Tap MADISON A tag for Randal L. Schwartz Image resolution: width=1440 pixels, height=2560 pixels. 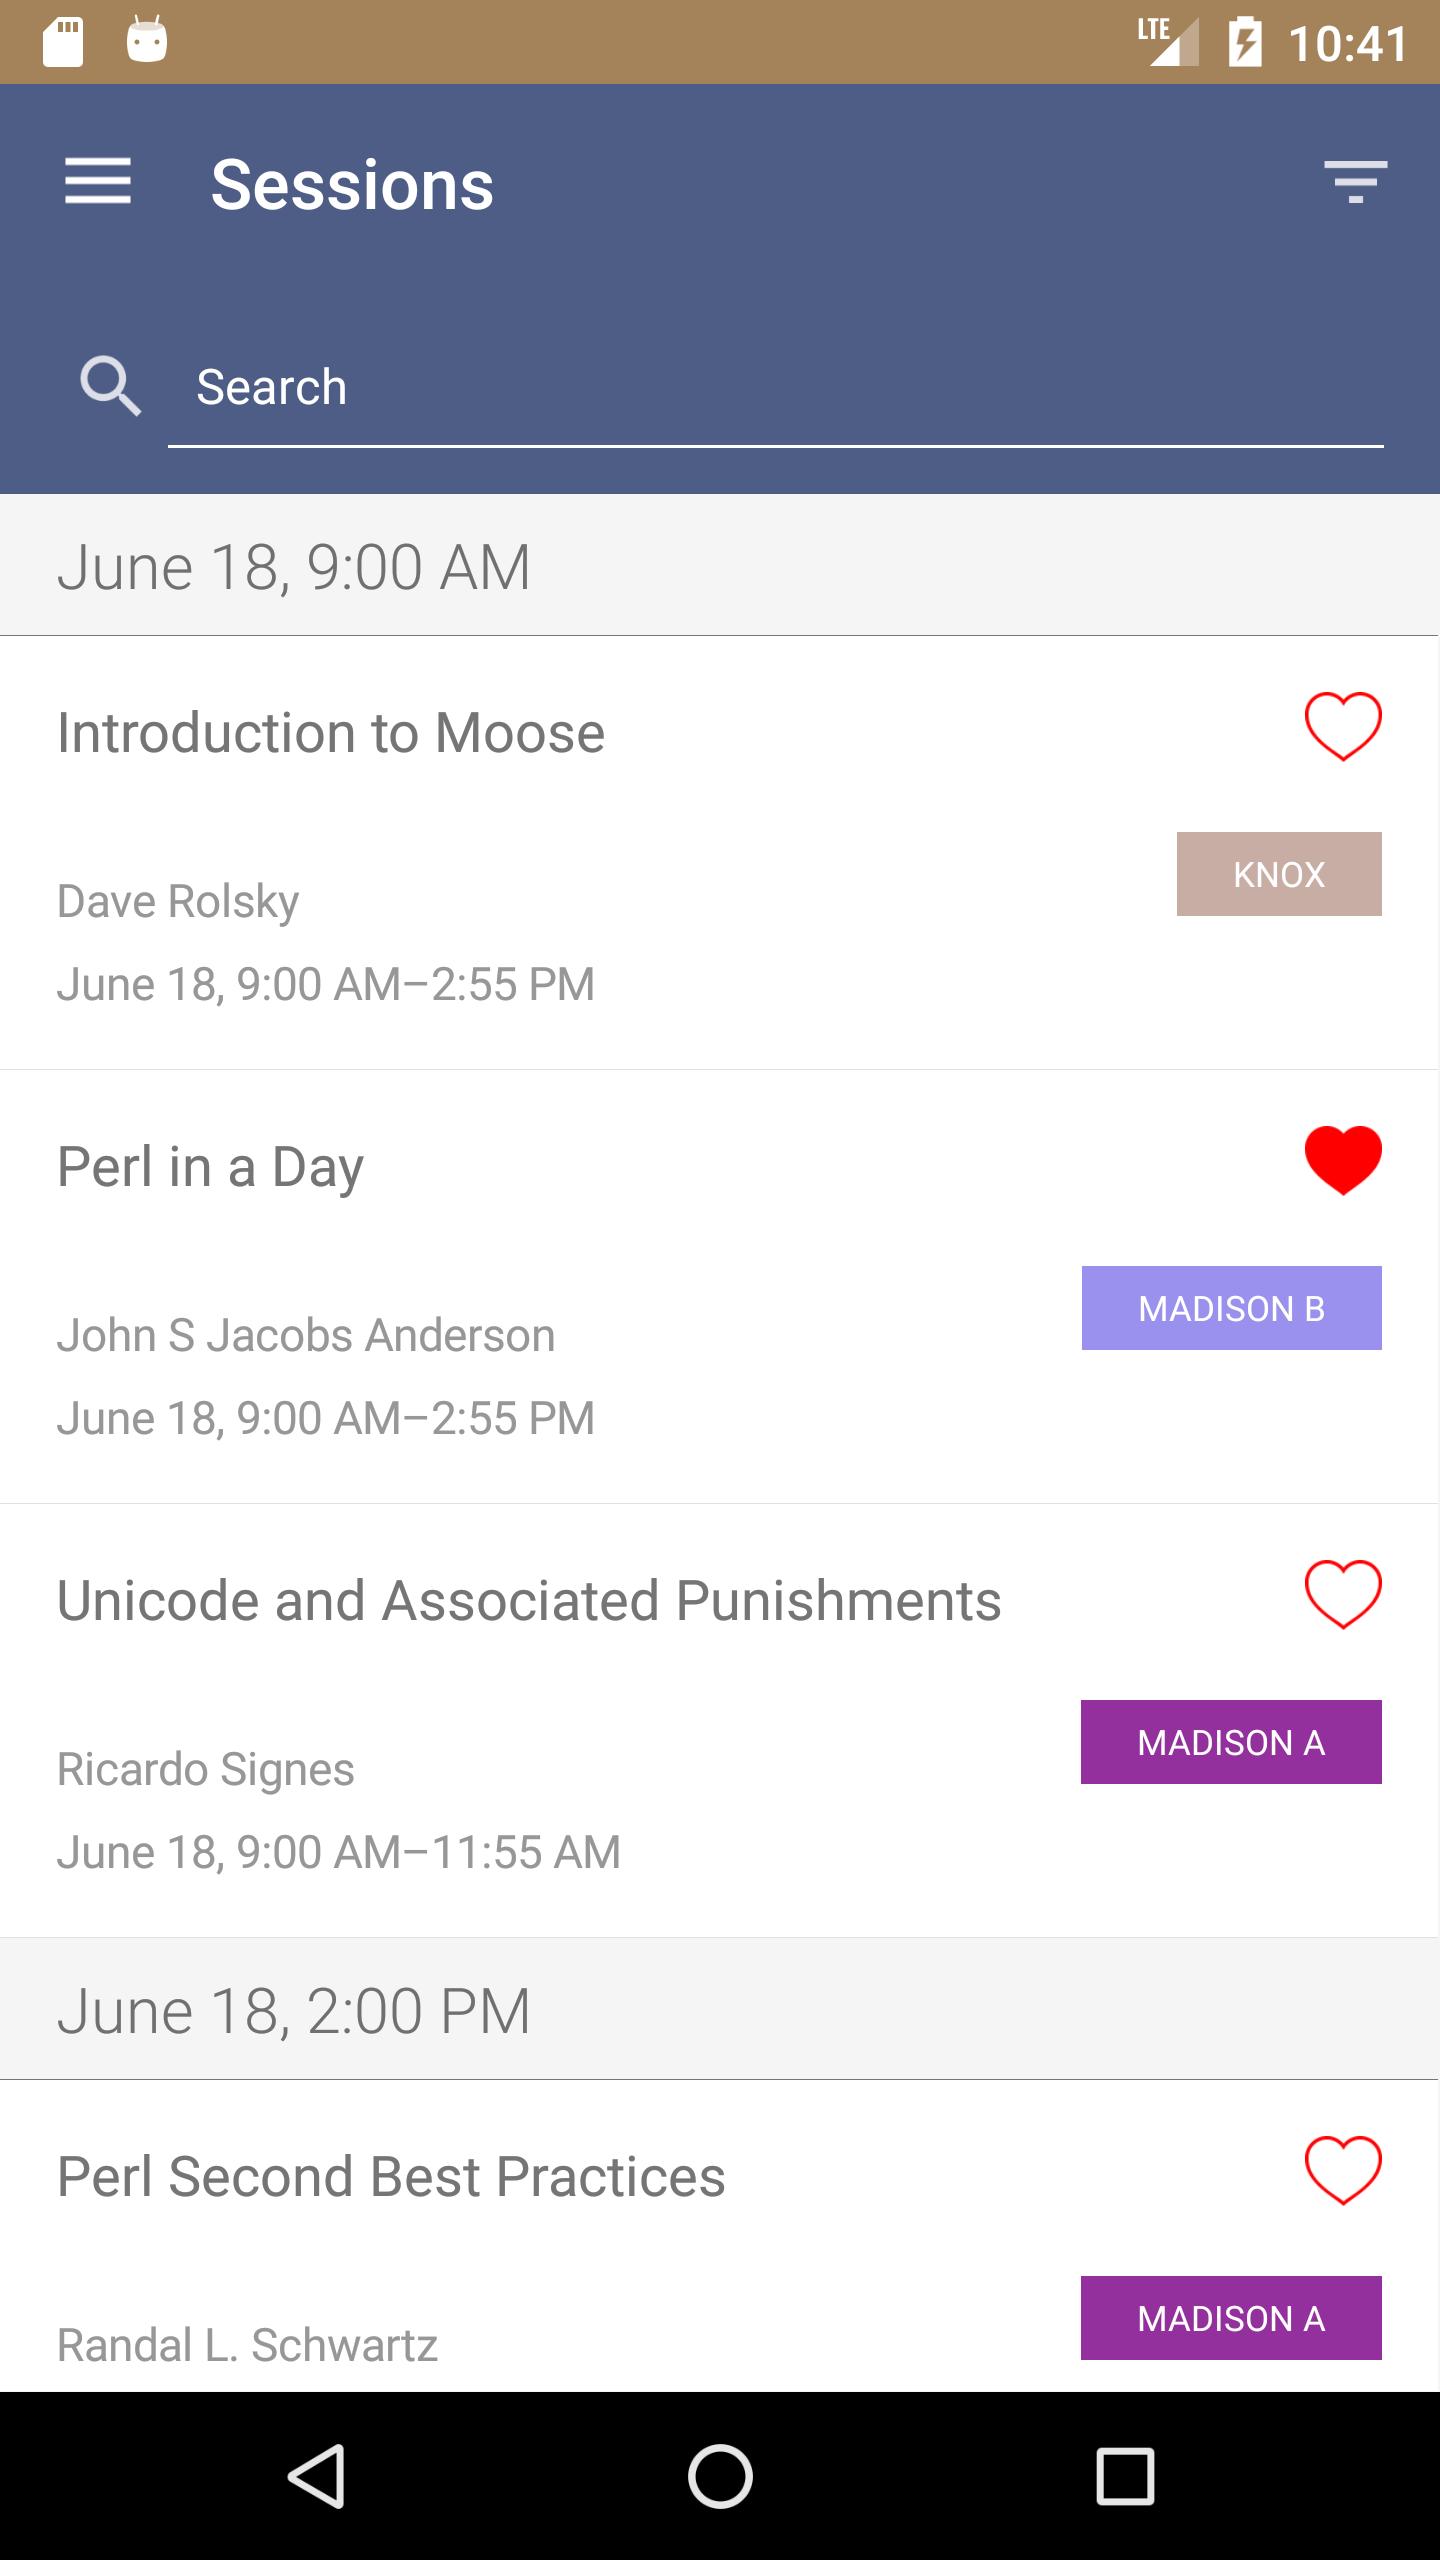pos(1231,2318)
